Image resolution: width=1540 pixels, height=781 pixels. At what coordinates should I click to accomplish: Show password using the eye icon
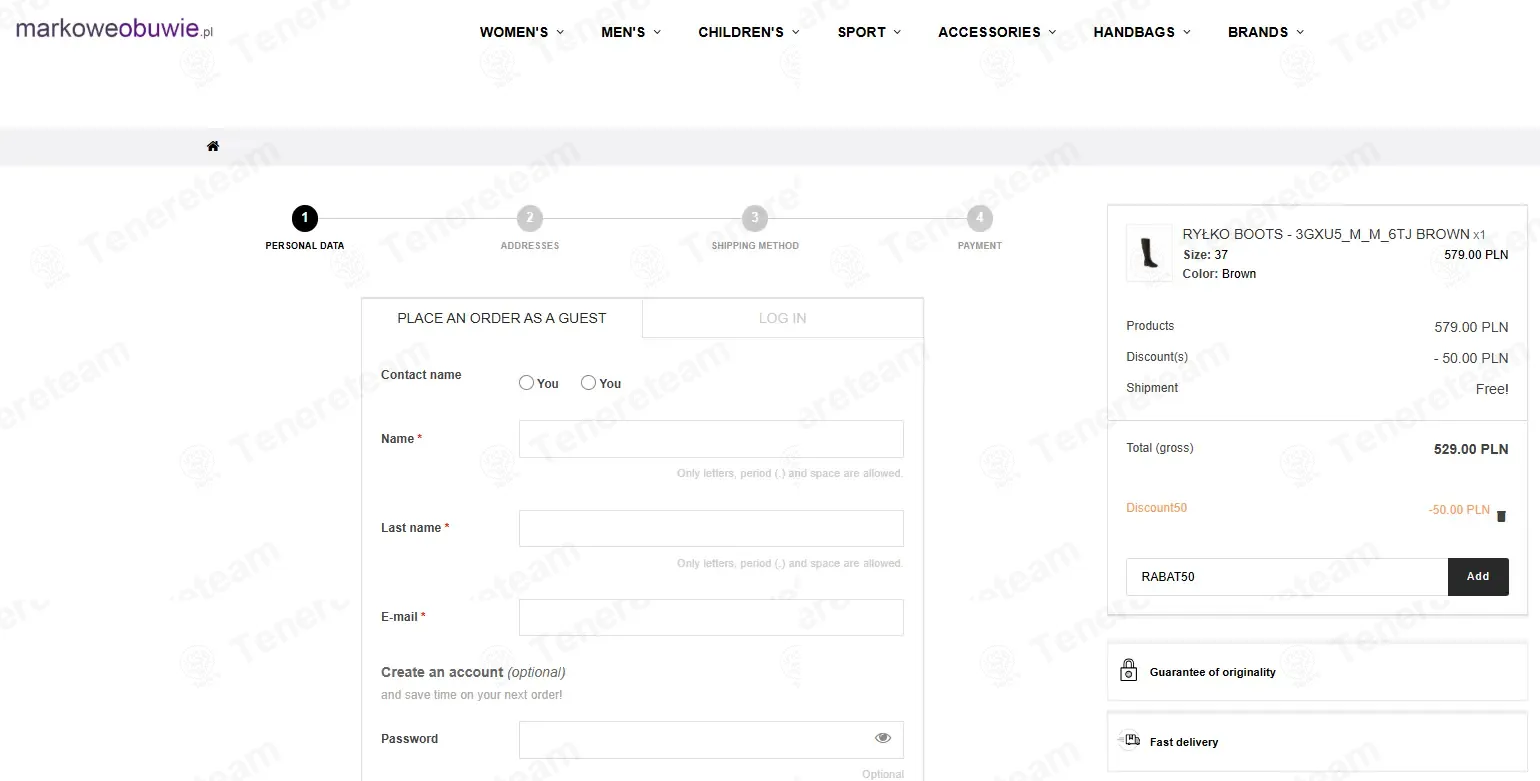click(x=883, y=738)
